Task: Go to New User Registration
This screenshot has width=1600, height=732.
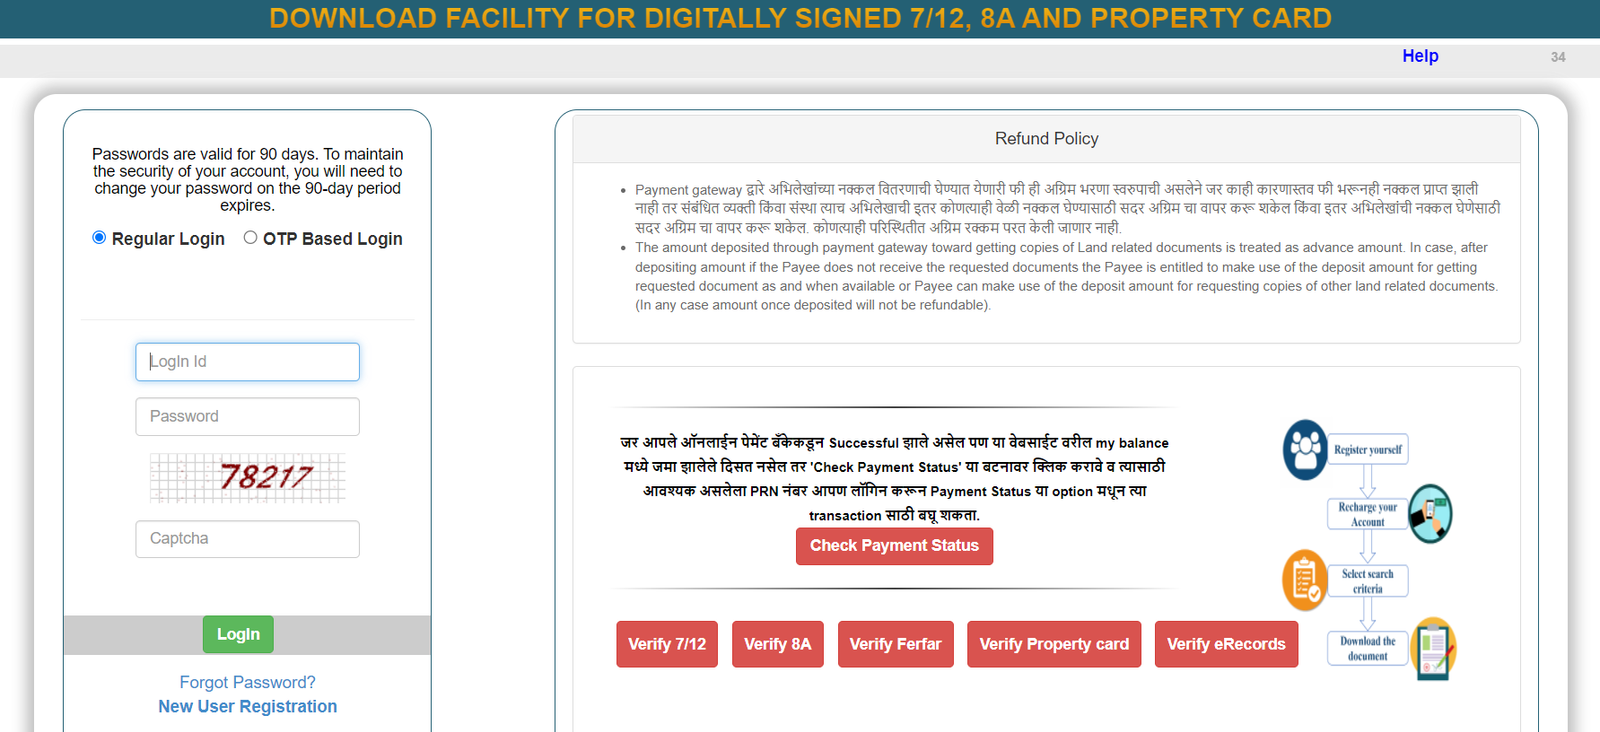Action: click(247, 706)
